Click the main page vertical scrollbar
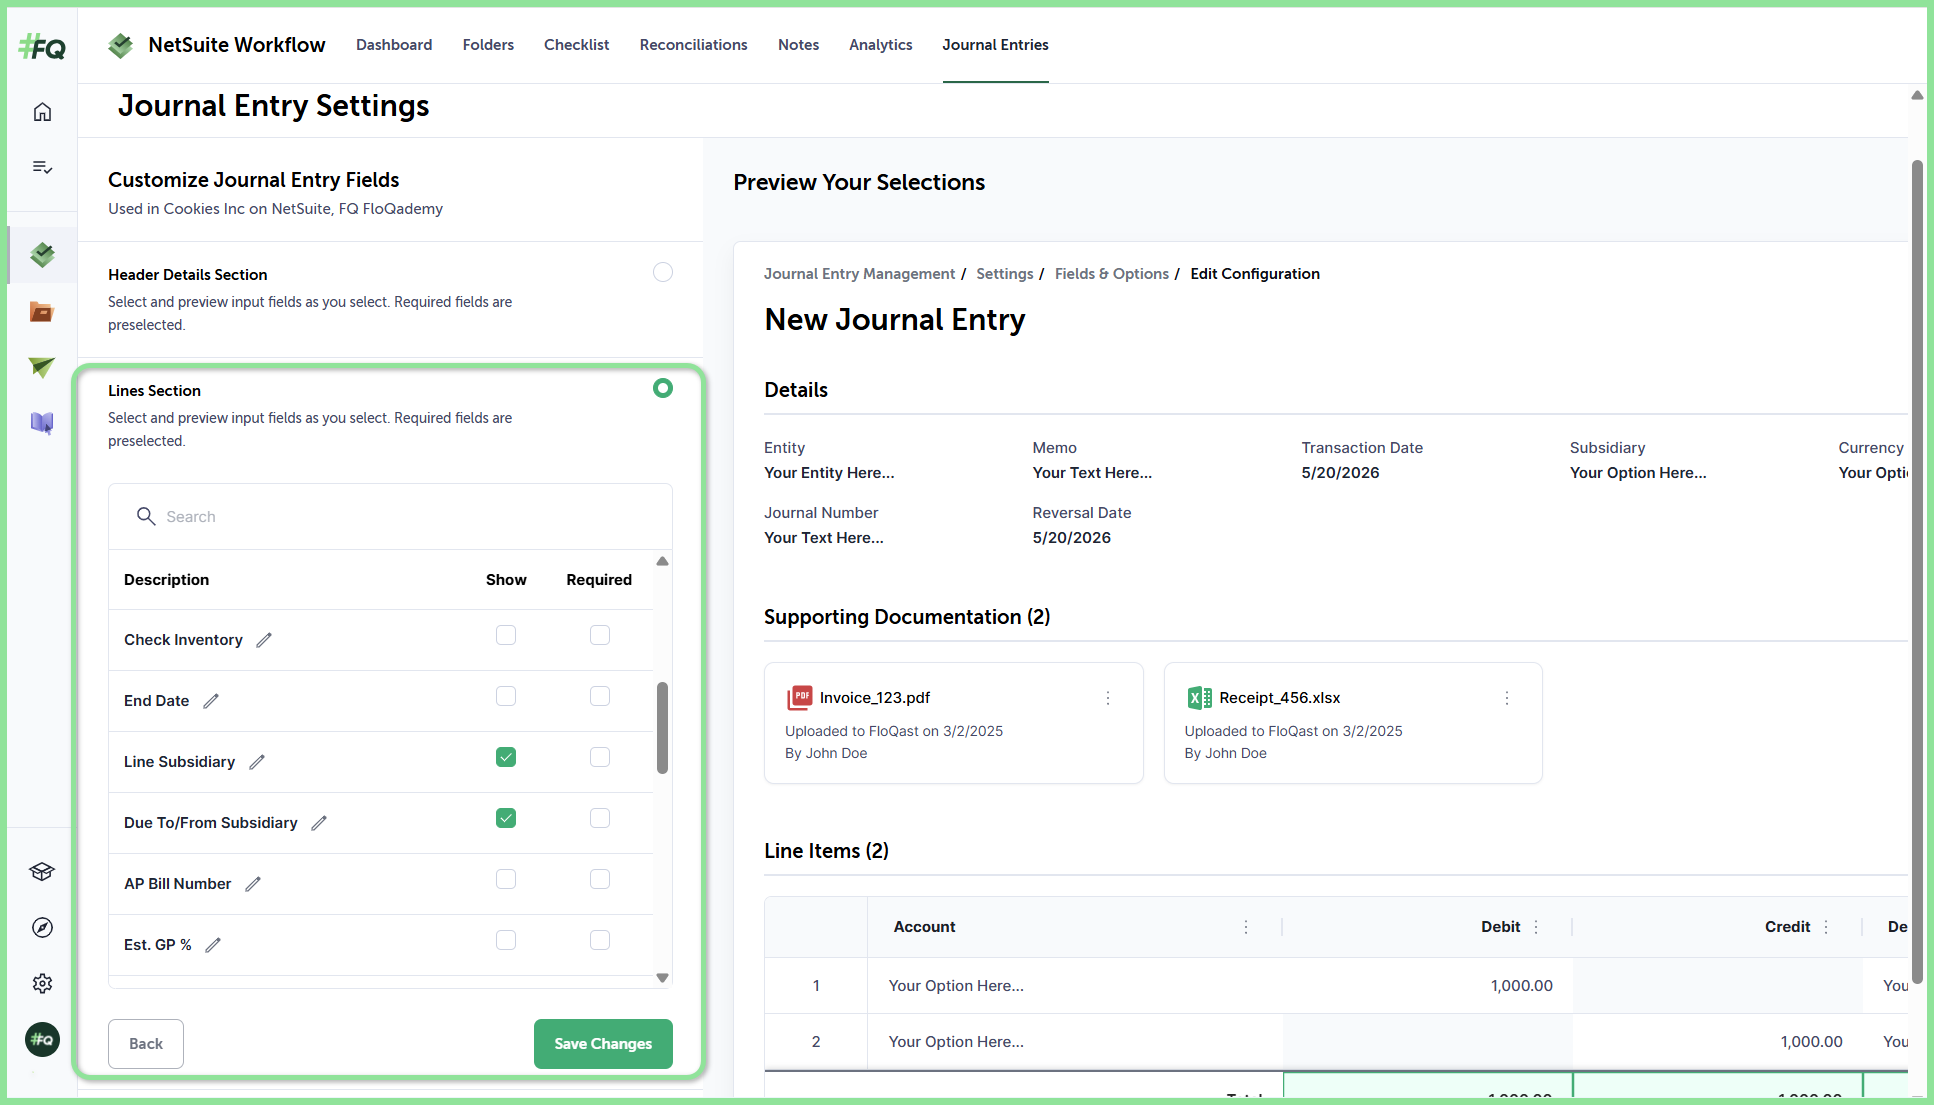The height and width of the screenshot is (1105, 1934). pos(1917,570)
